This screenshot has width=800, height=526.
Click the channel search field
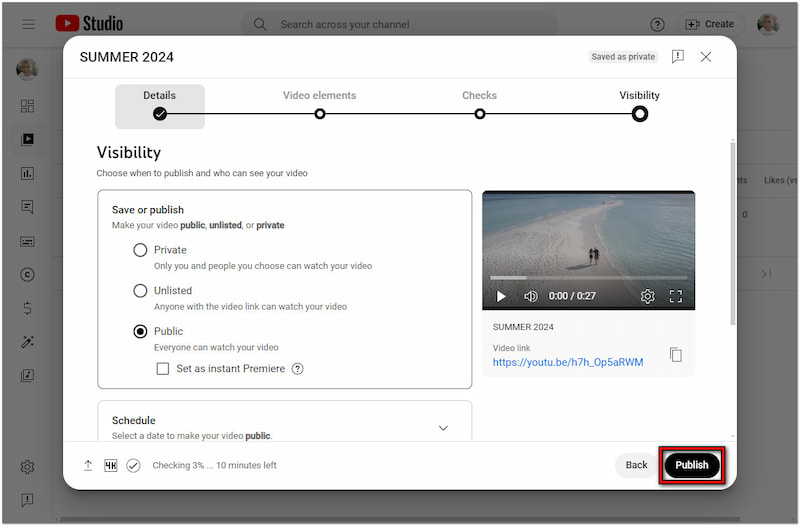(410, 24)
